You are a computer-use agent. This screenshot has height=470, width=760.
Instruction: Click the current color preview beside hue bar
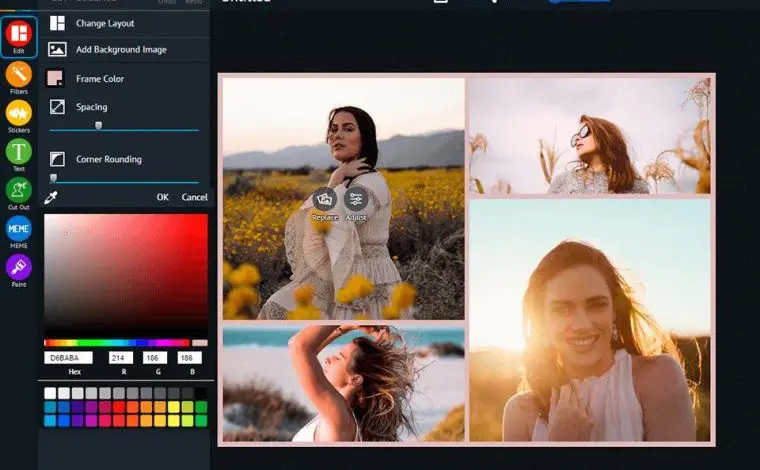click(x=200, y=343)
